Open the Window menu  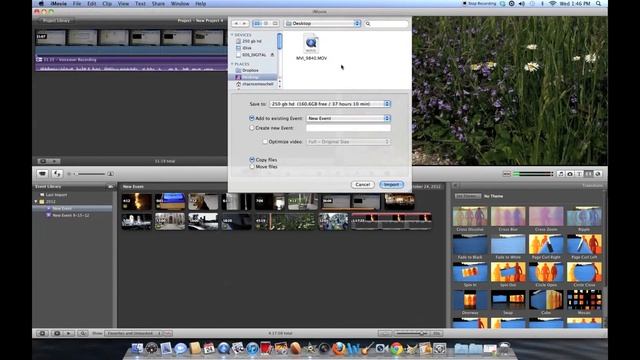tap(180, 4)
